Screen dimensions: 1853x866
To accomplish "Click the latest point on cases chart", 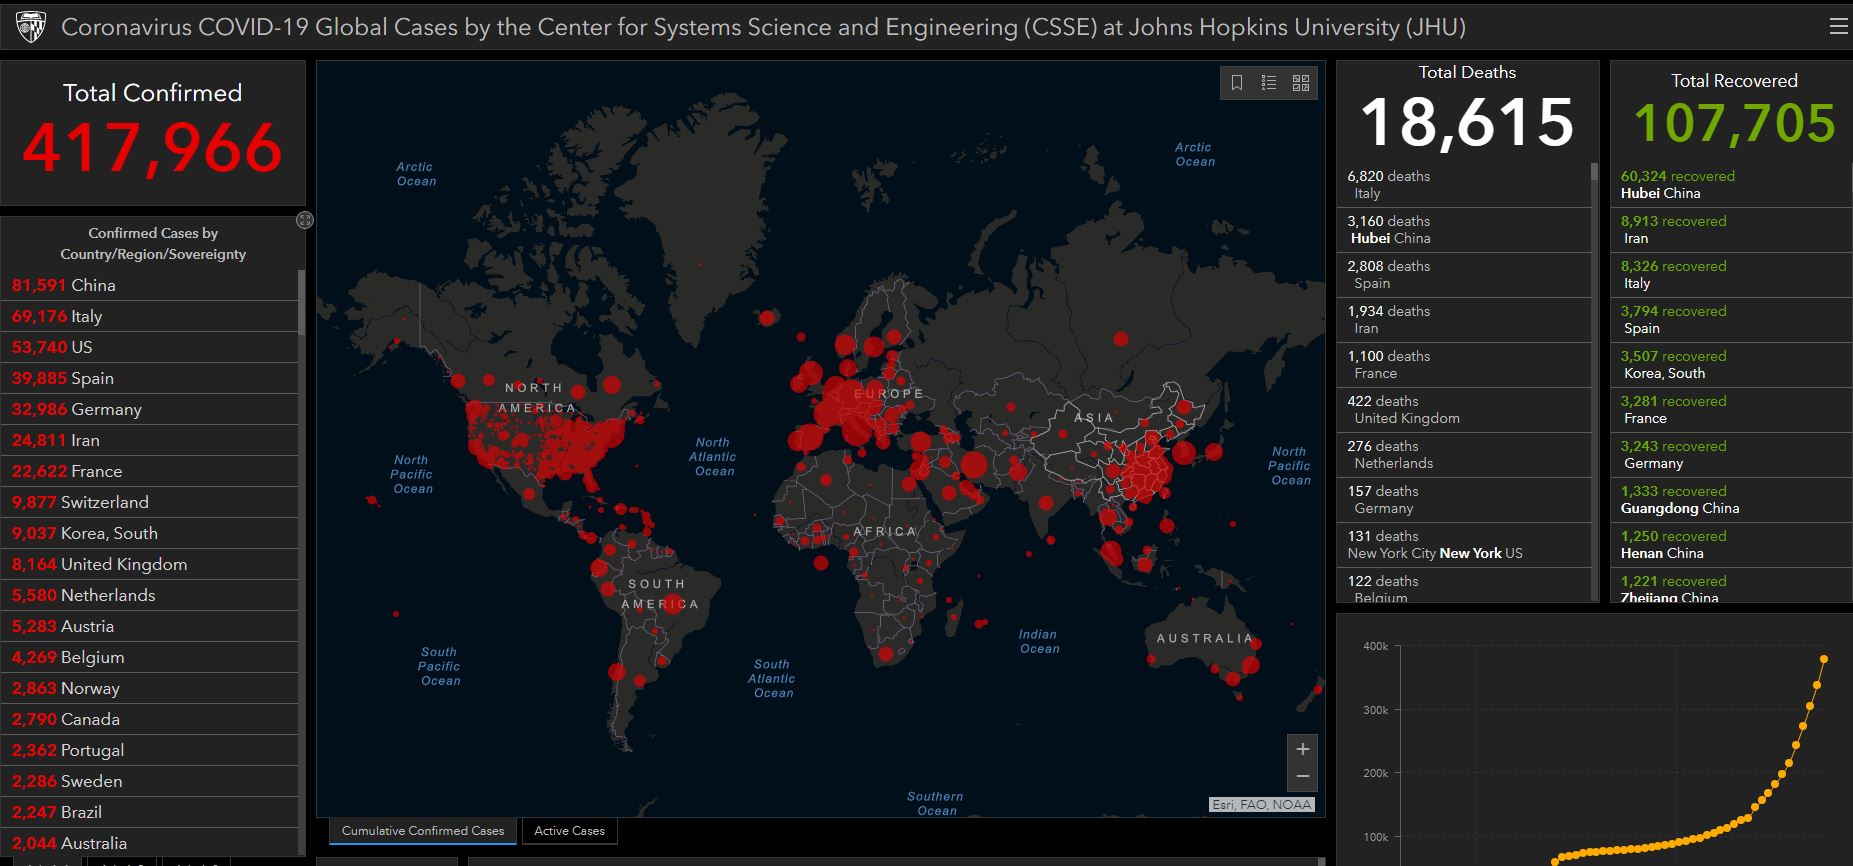I will (1824, 659).
